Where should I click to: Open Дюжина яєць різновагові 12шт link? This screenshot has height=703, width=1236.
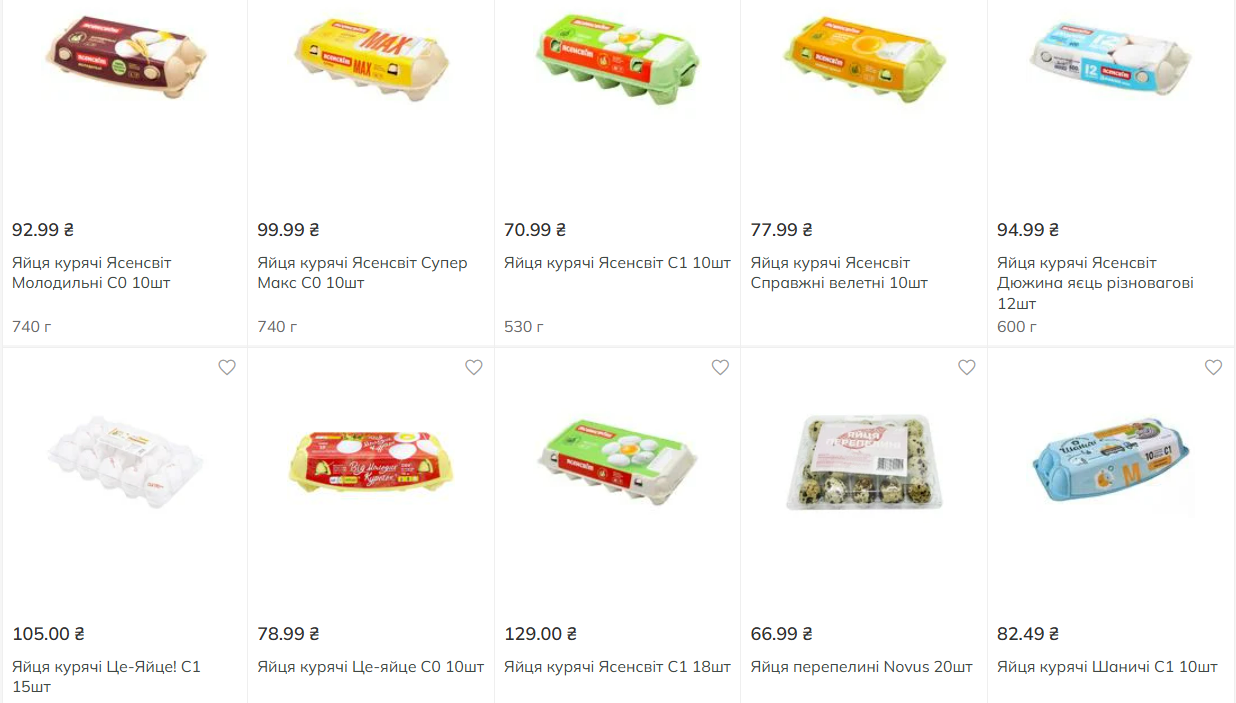click(1095, 283)
